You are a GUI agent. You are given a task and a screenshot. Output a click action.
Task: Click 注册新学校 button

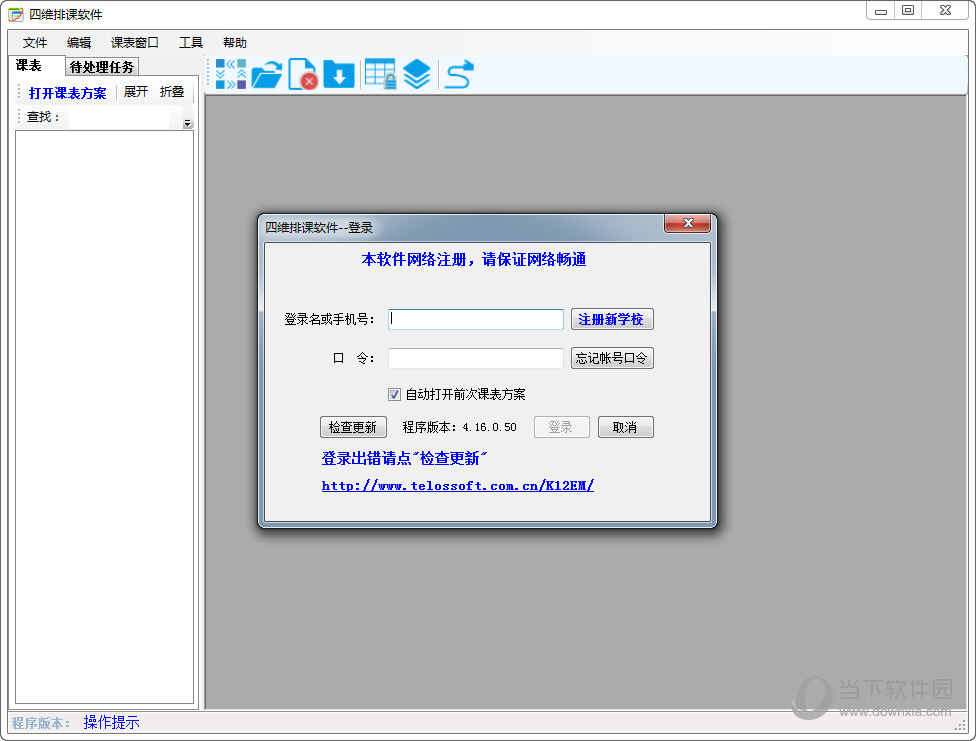click(x=612, y=319)
